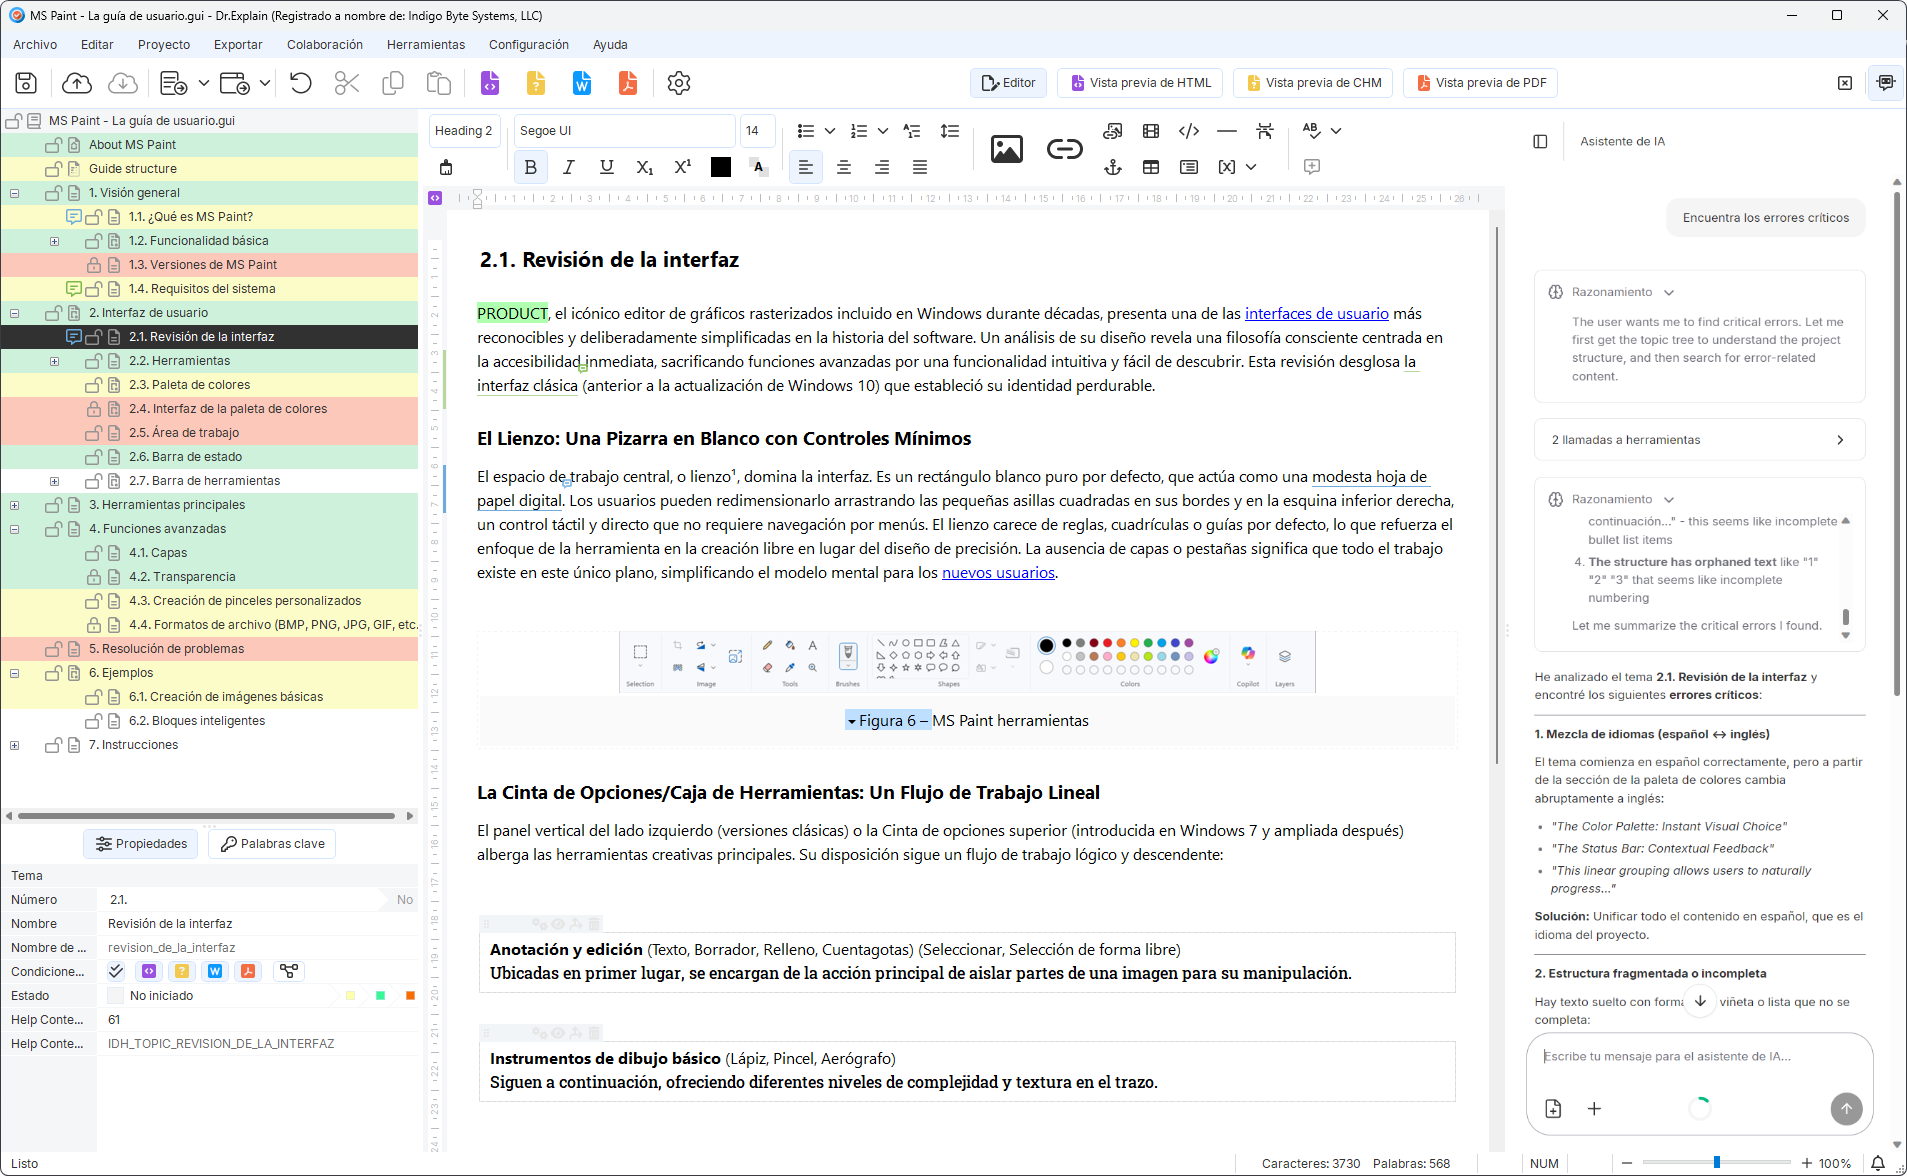This screenshot has width=1907, height=1176.
Task: Export to HTML with the purple file icon
Action: click(490, 83)
